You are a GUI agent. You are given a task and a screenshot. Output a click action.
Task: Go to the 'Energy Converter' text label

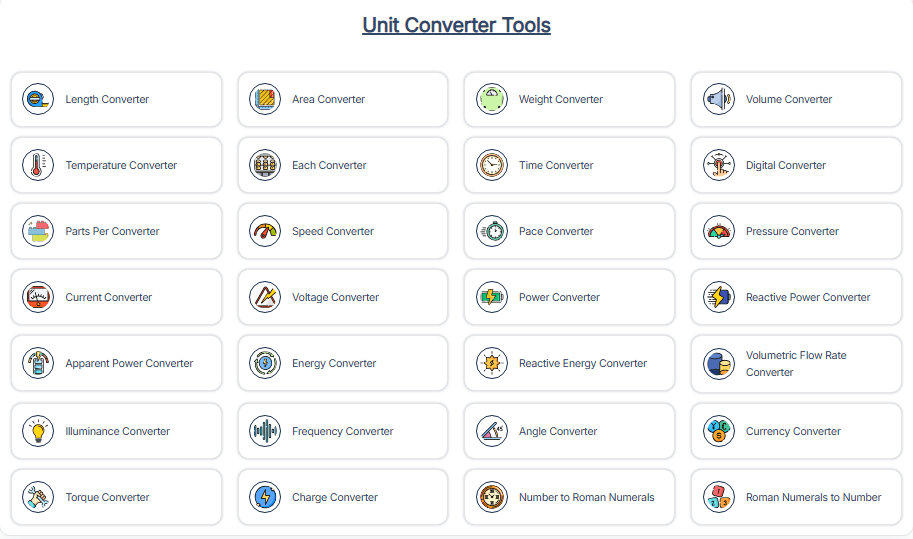click(x=334, y=363)
